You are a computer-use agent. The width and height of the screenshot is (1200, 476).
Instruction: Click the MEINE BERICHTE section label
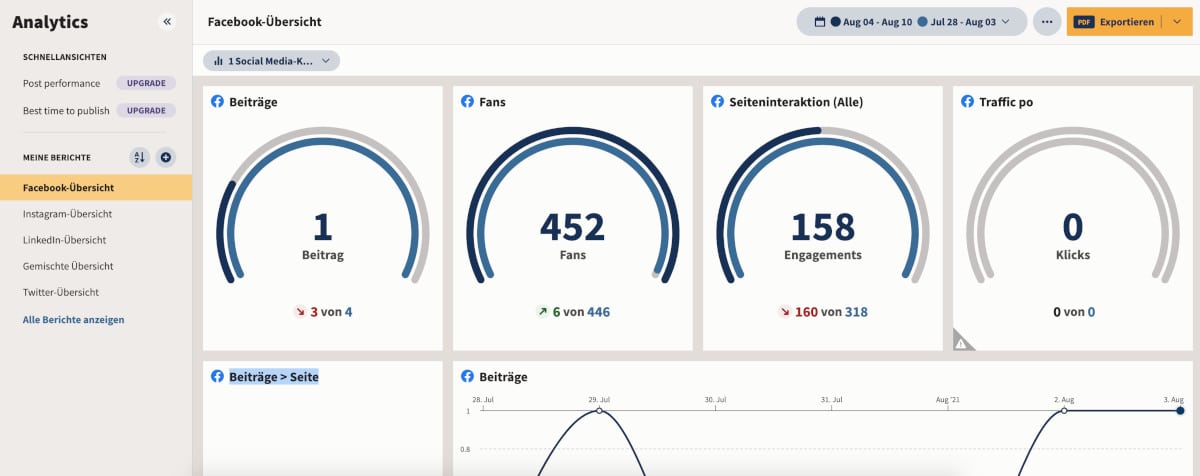[57, 158]
